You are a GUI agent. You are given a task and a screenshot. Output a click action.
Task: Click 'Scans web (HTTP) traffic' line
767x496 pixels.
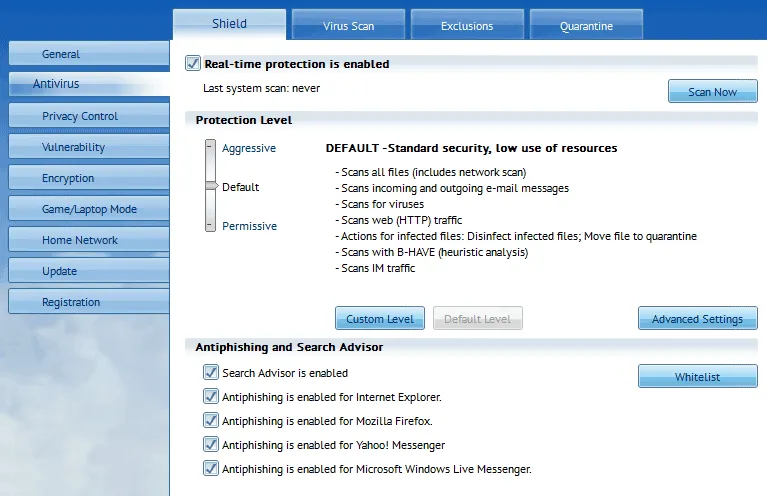[x=398, y=220]
